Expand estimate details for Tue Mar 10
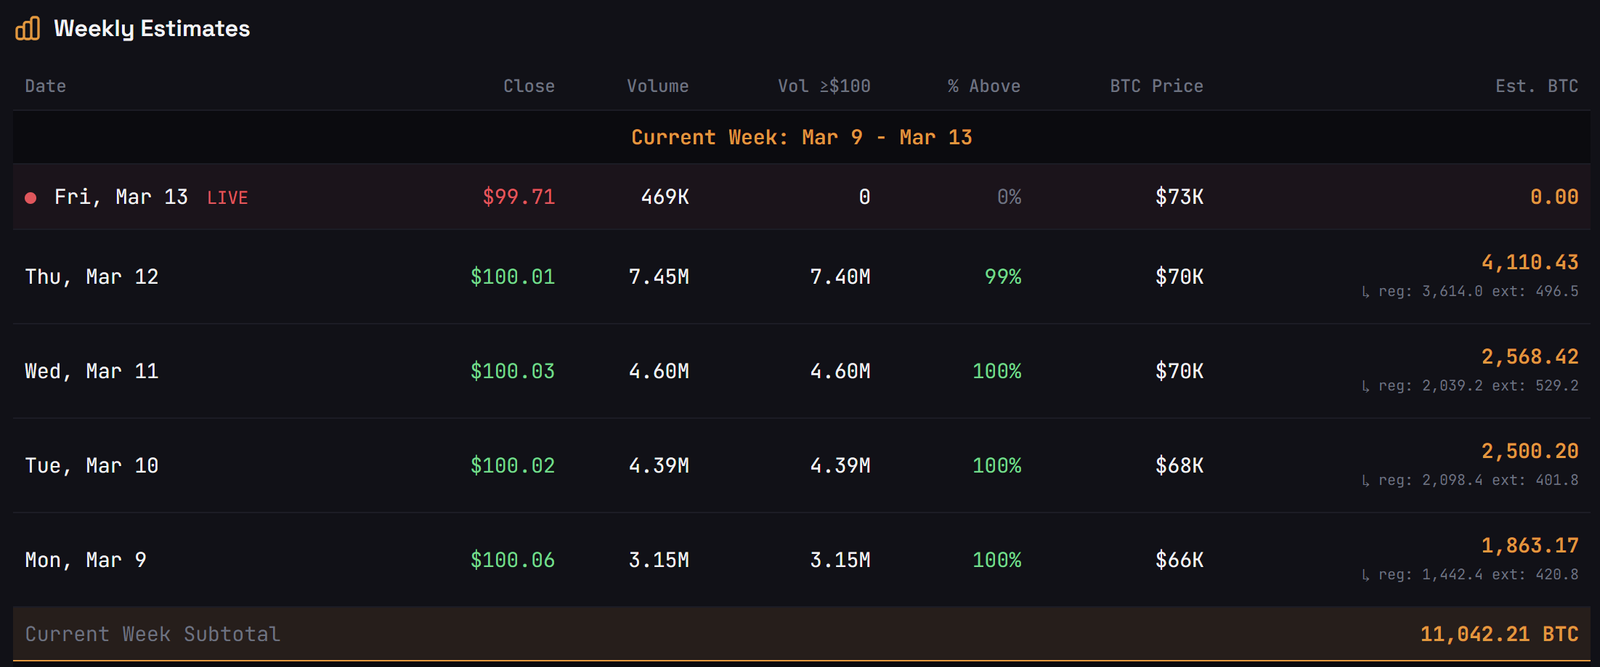The width and height of the screenshot is (1600, 667). pyautogui.click(x=1366, y=480)
